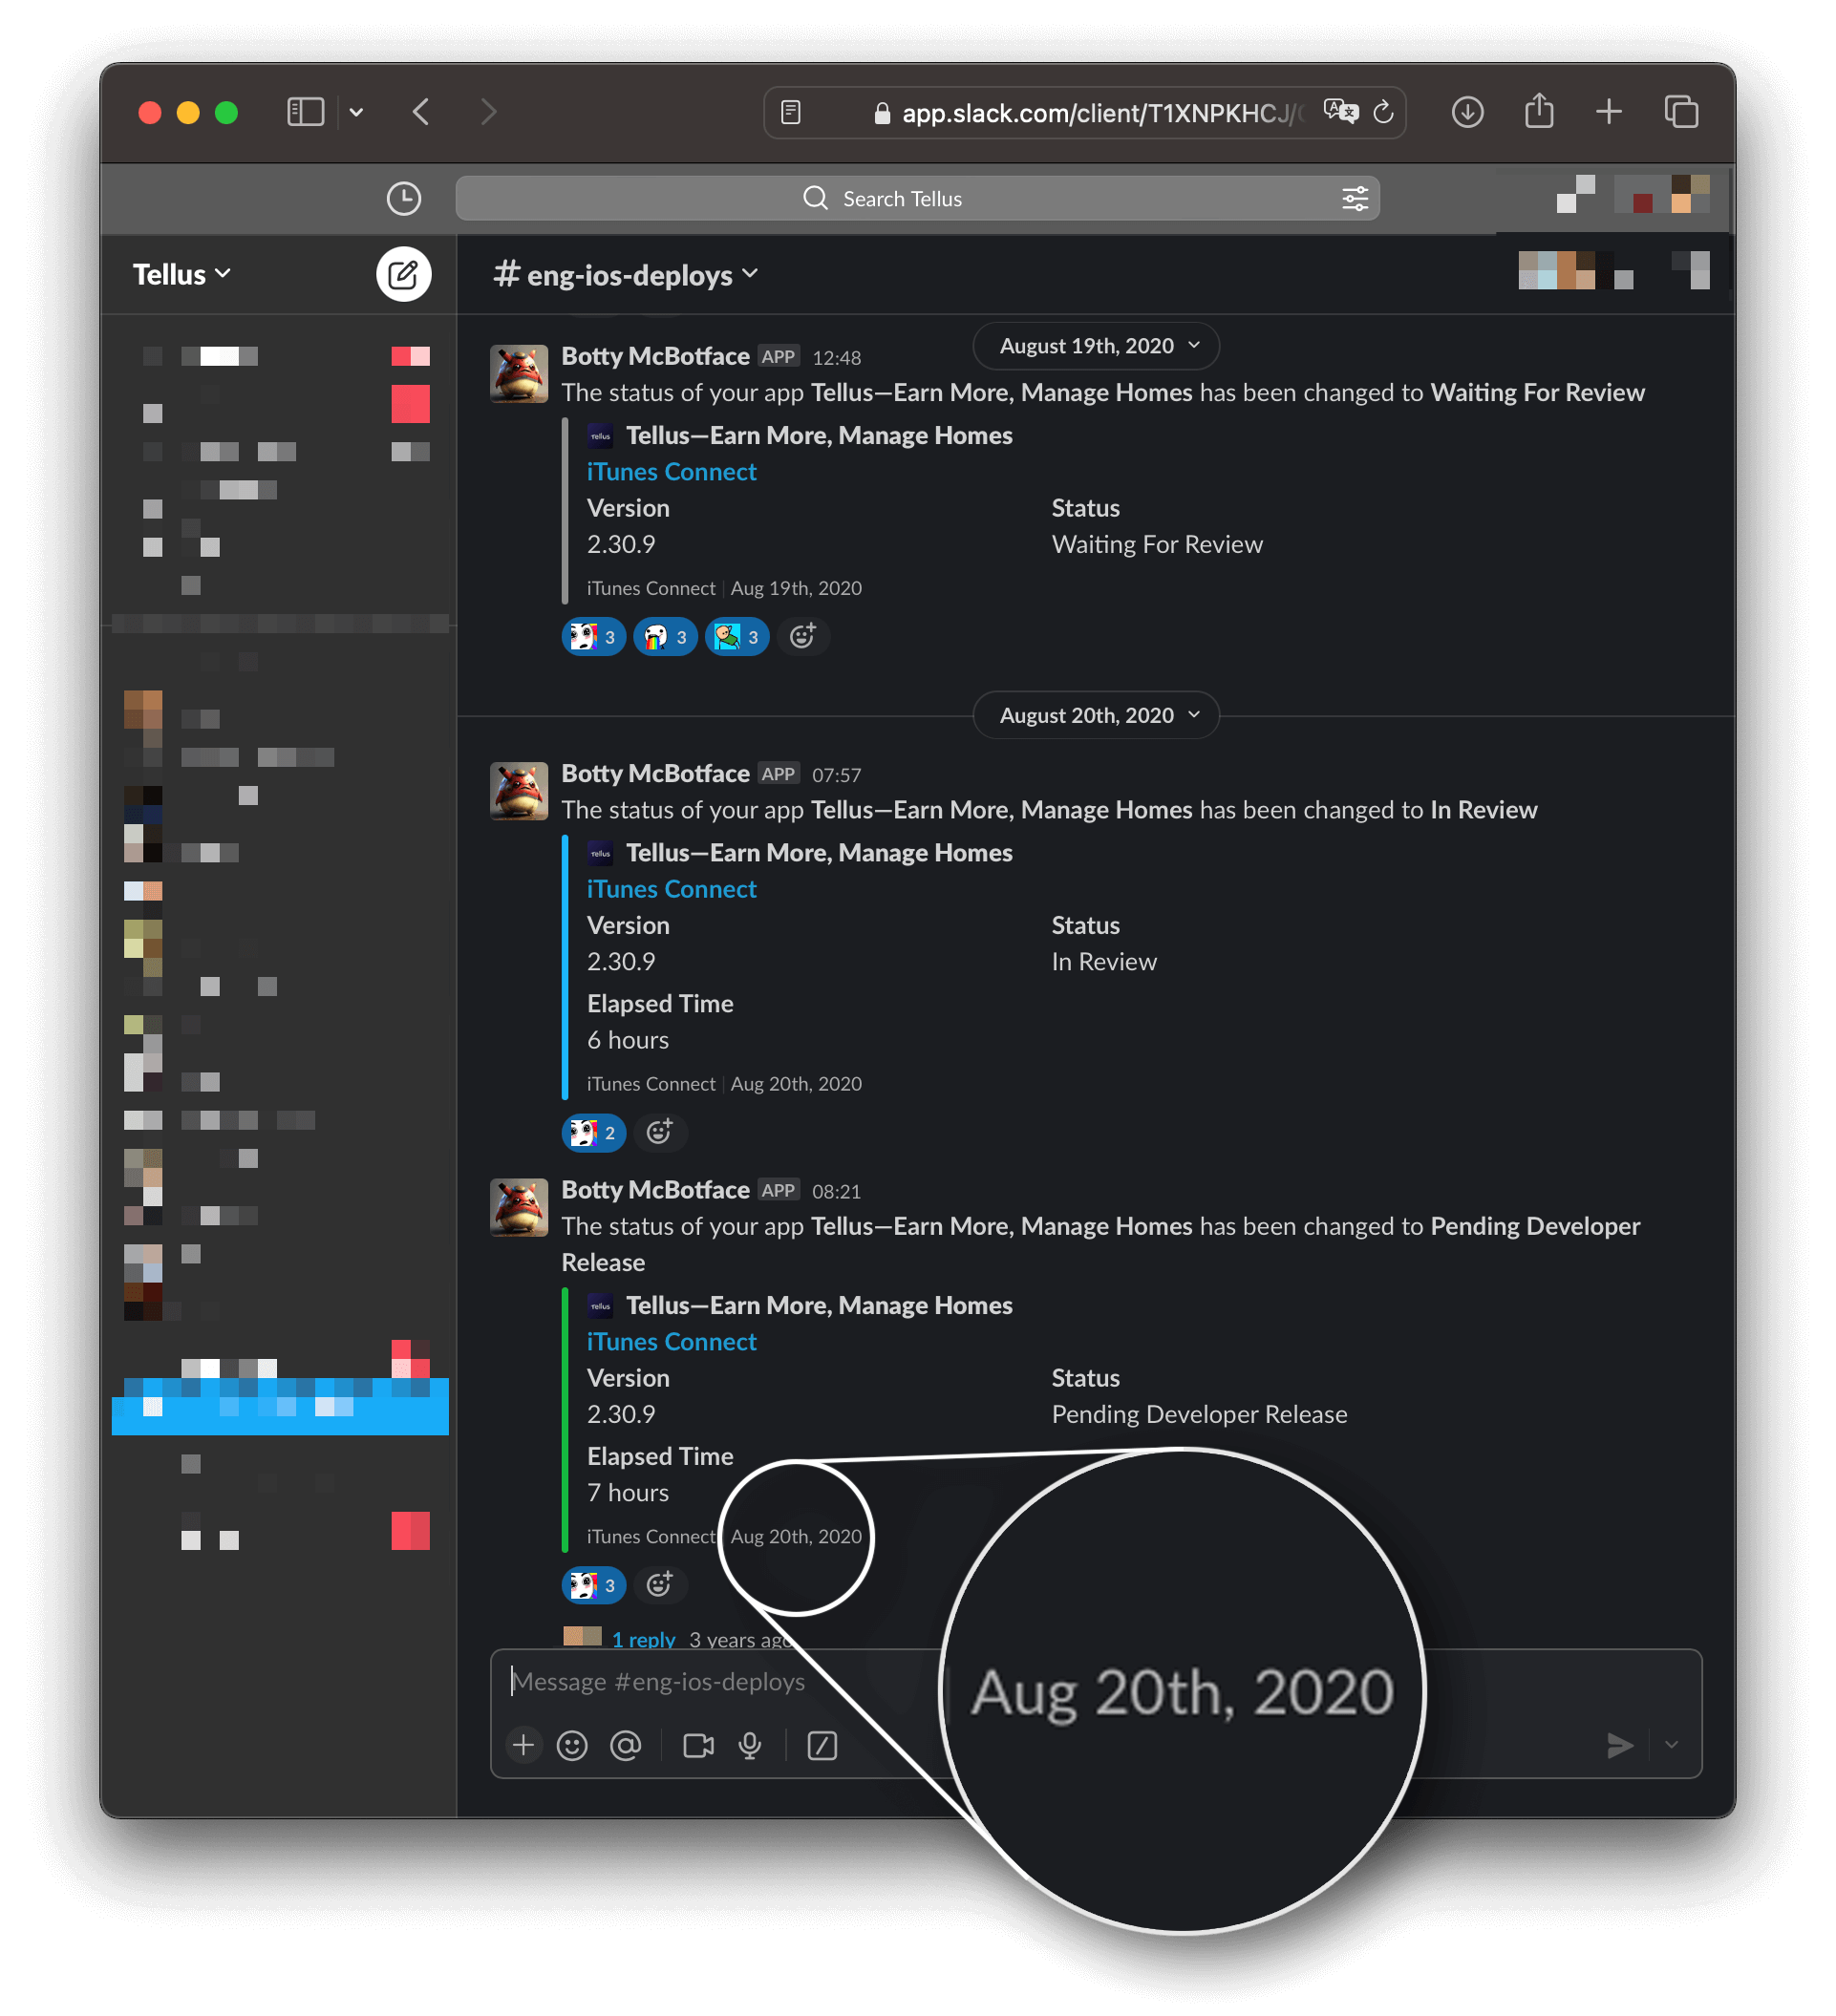Open iTunes Connect link in Pending Developer Release message

pyautogui.click(x=671, y=1342)
